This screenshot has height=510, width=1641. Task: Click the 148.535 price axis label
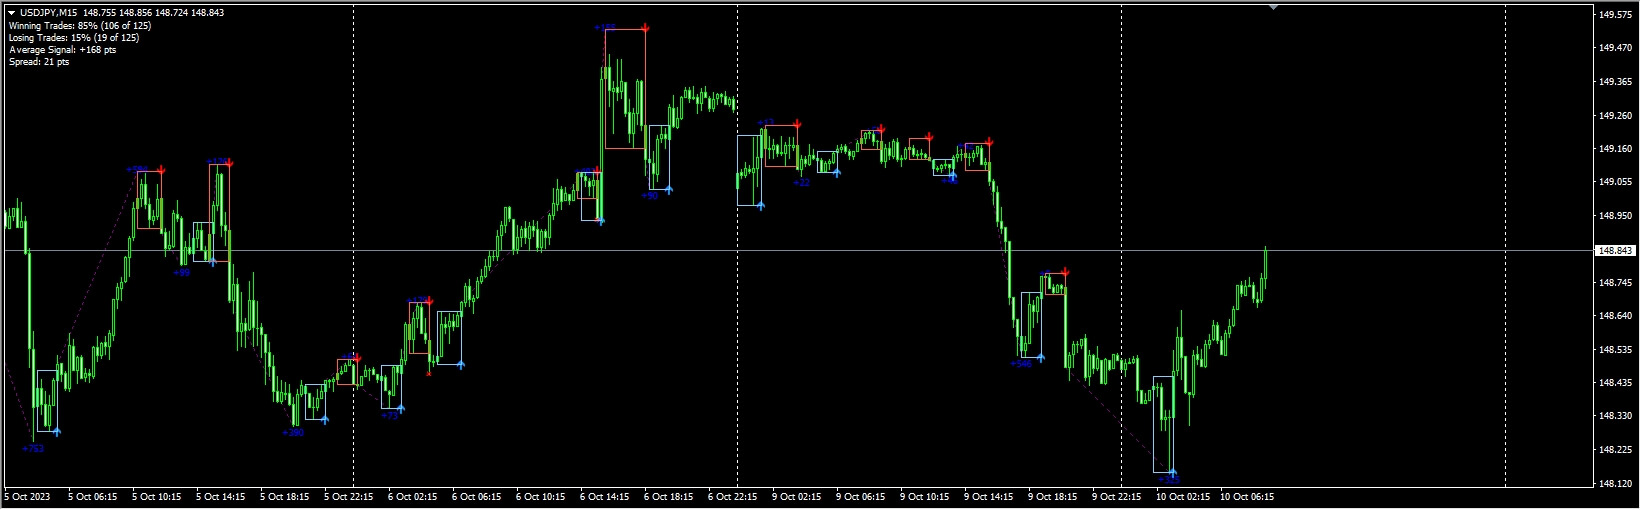pos(1616,350)
